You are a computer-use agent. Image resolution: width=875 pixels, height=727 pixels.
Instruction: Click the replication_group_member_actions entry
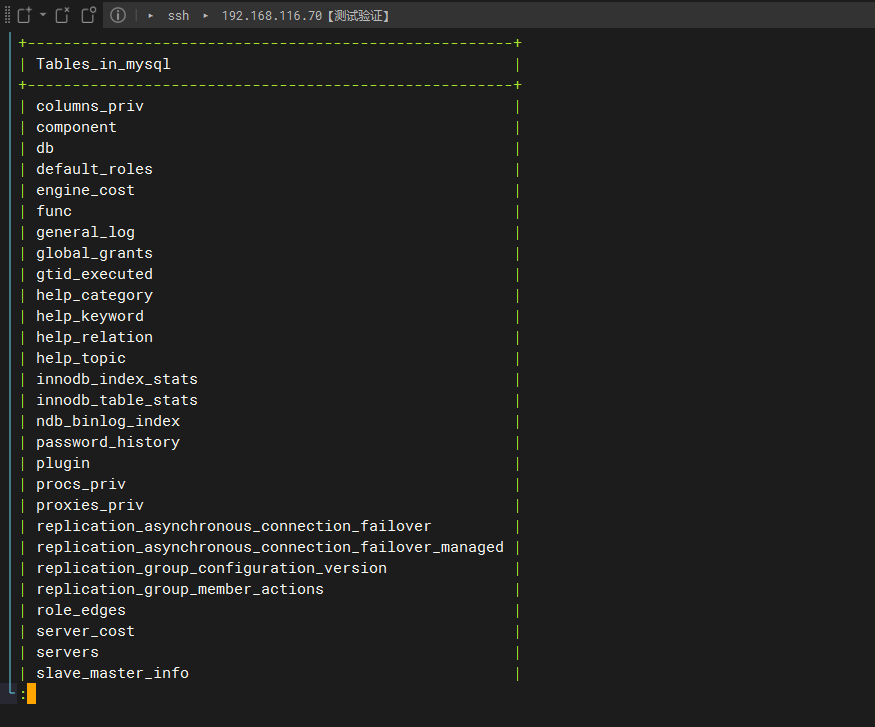click(180, 589)
